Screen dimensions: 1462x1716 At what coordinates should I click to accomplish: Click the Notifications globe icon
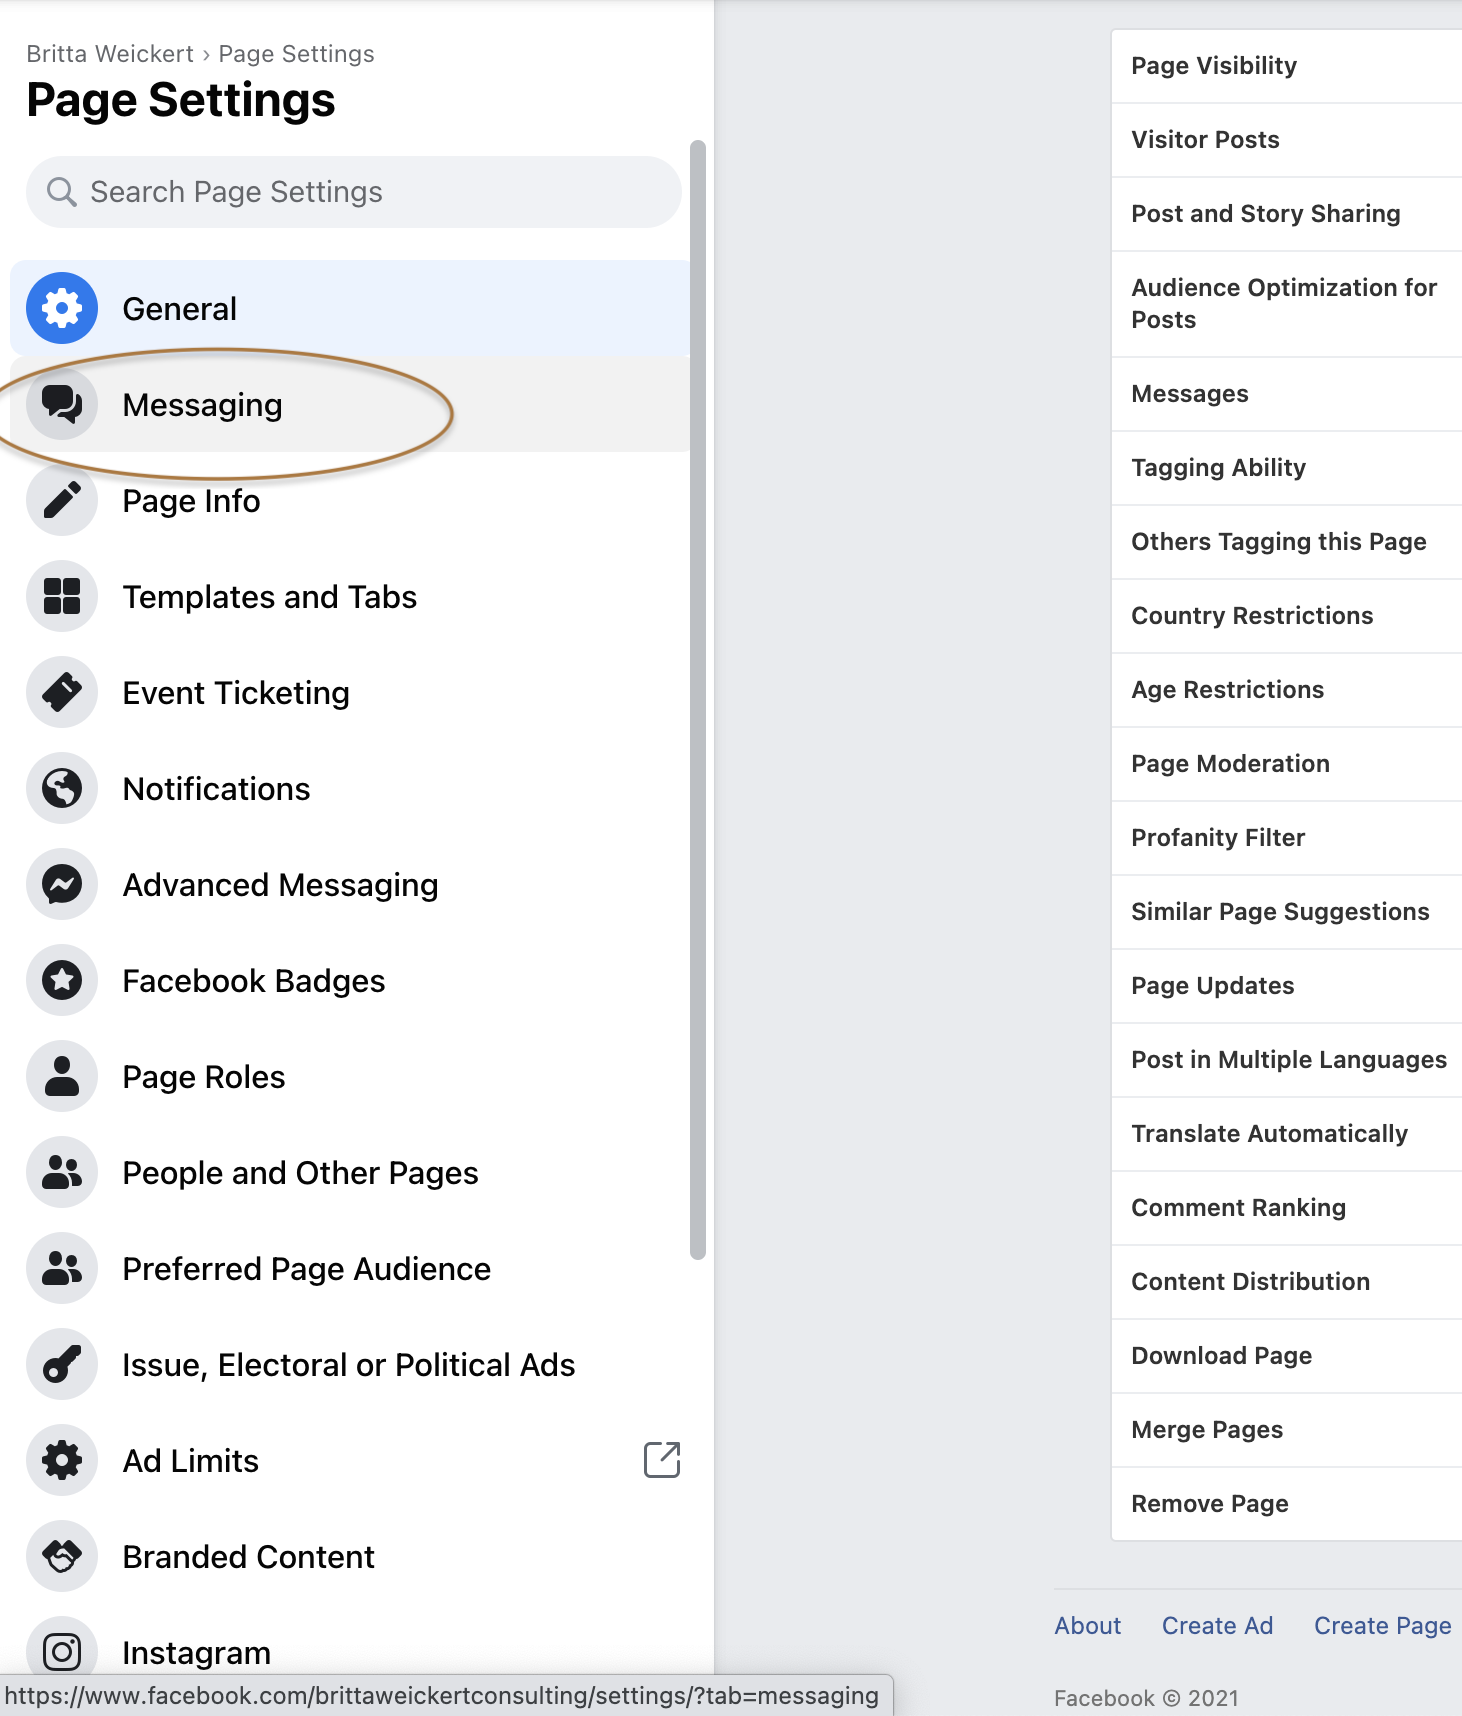coord(62,788)
